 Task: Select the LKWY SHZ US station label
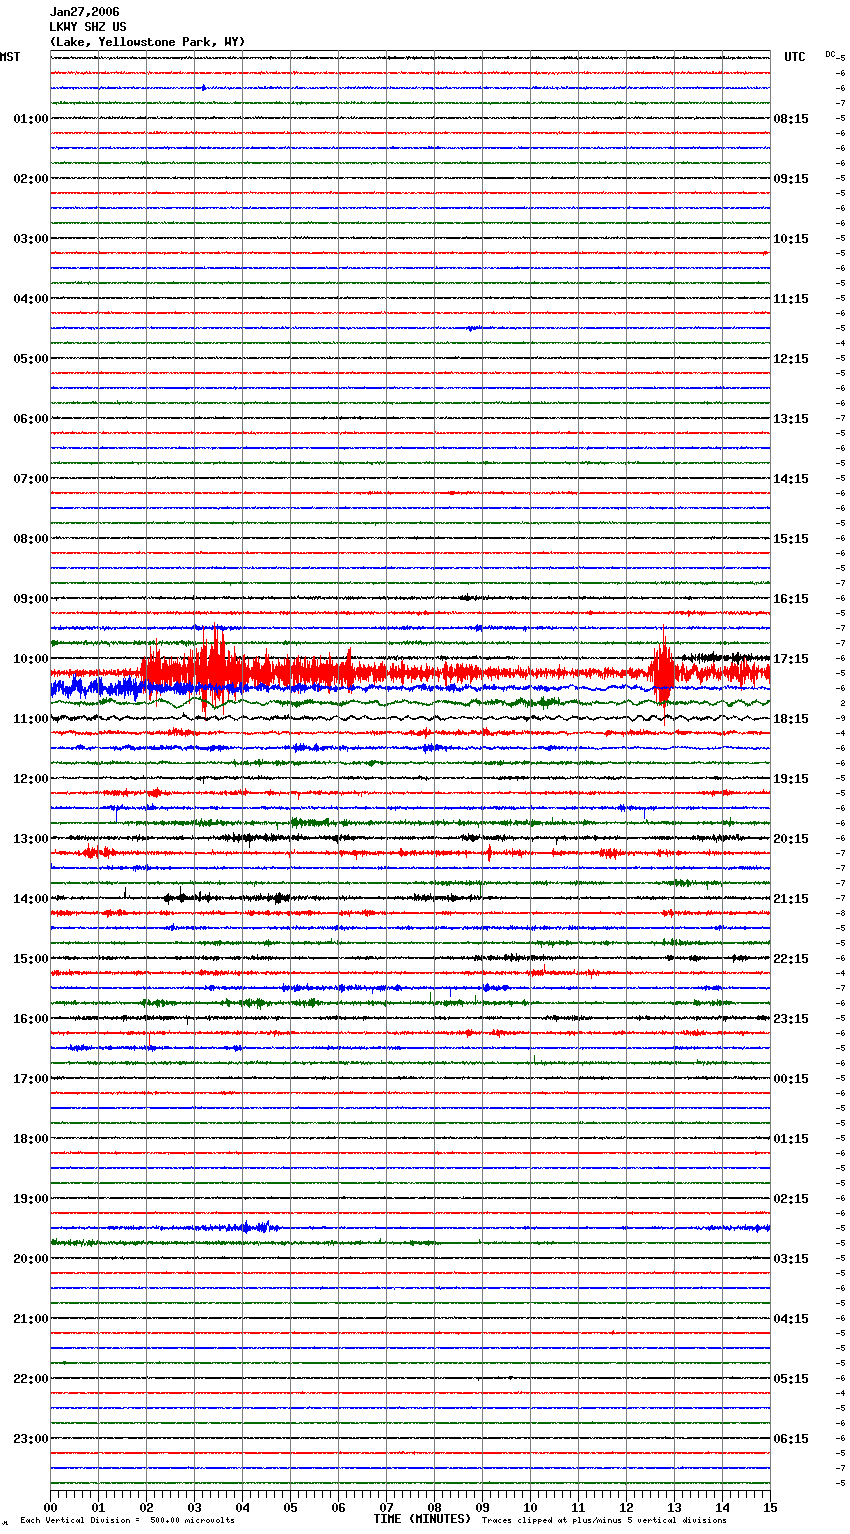pos(88,27)
